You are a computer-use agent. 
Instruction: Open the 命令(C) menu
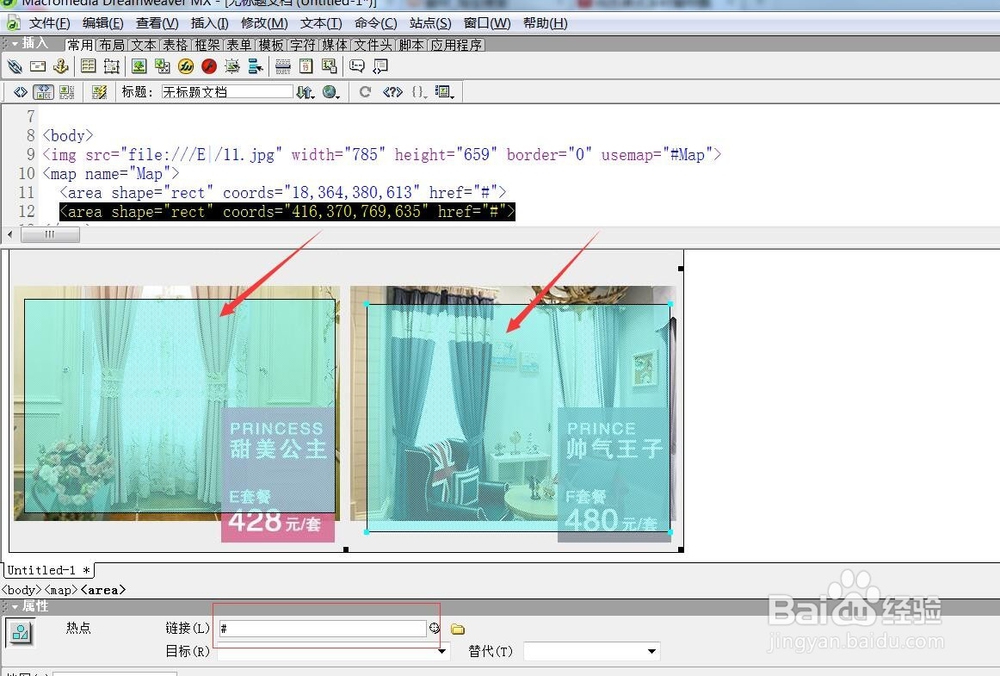376,24
